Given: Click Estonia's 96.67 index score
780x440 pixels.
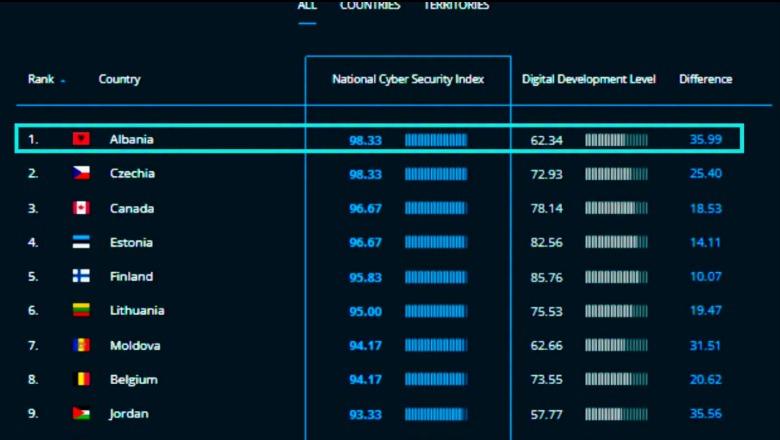Looking at the screenshot, I should click(x=365, y=243).
